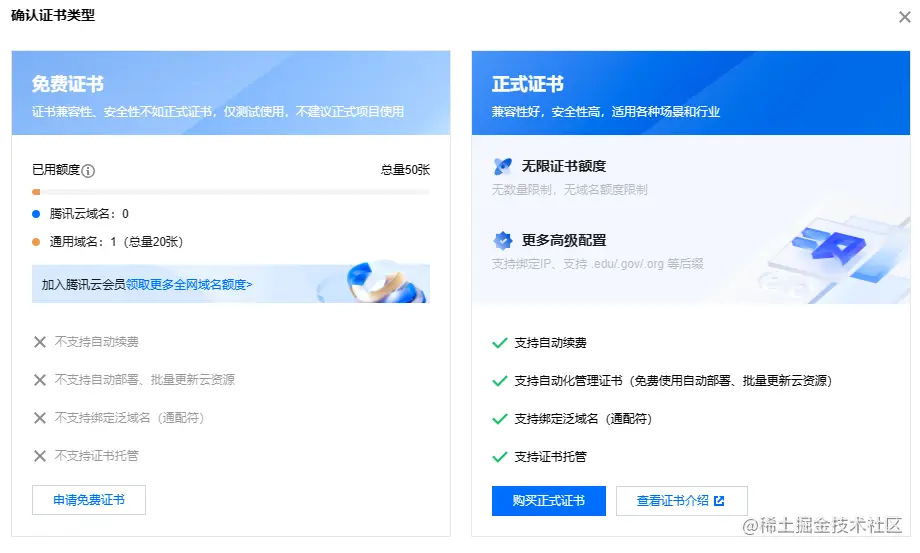
Task: Click the 申请免费证书 button
Action: click(89, 500)
